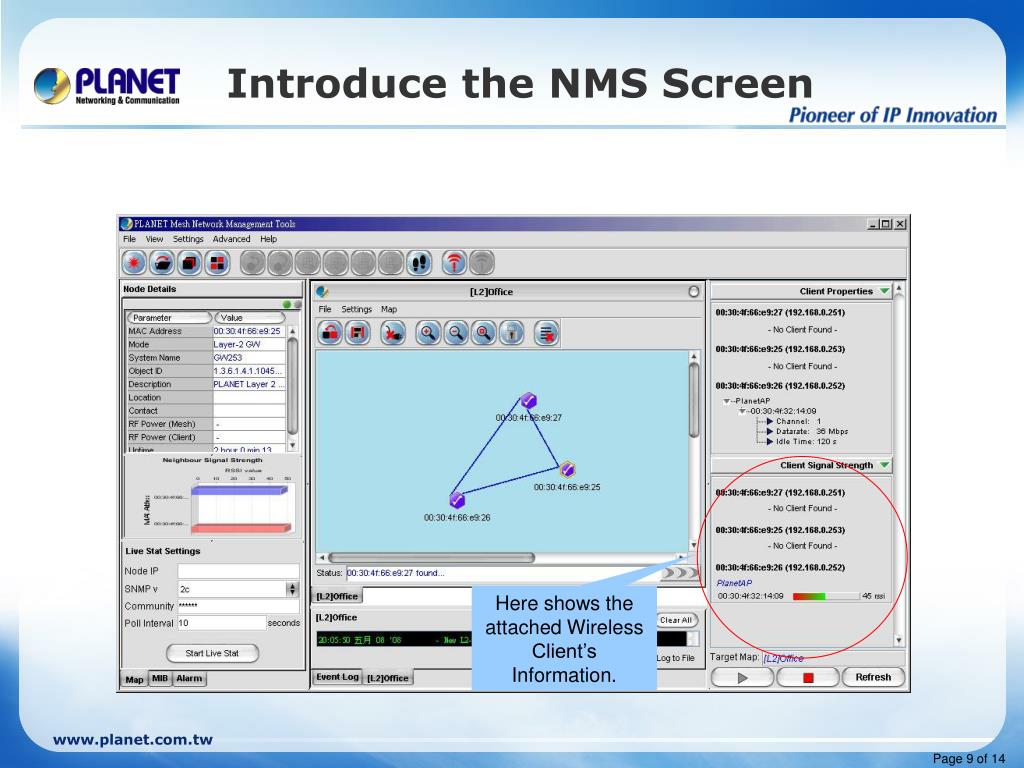Collapse the PlanetAP tree node
1024x768 pixels.
pos(726,402)
